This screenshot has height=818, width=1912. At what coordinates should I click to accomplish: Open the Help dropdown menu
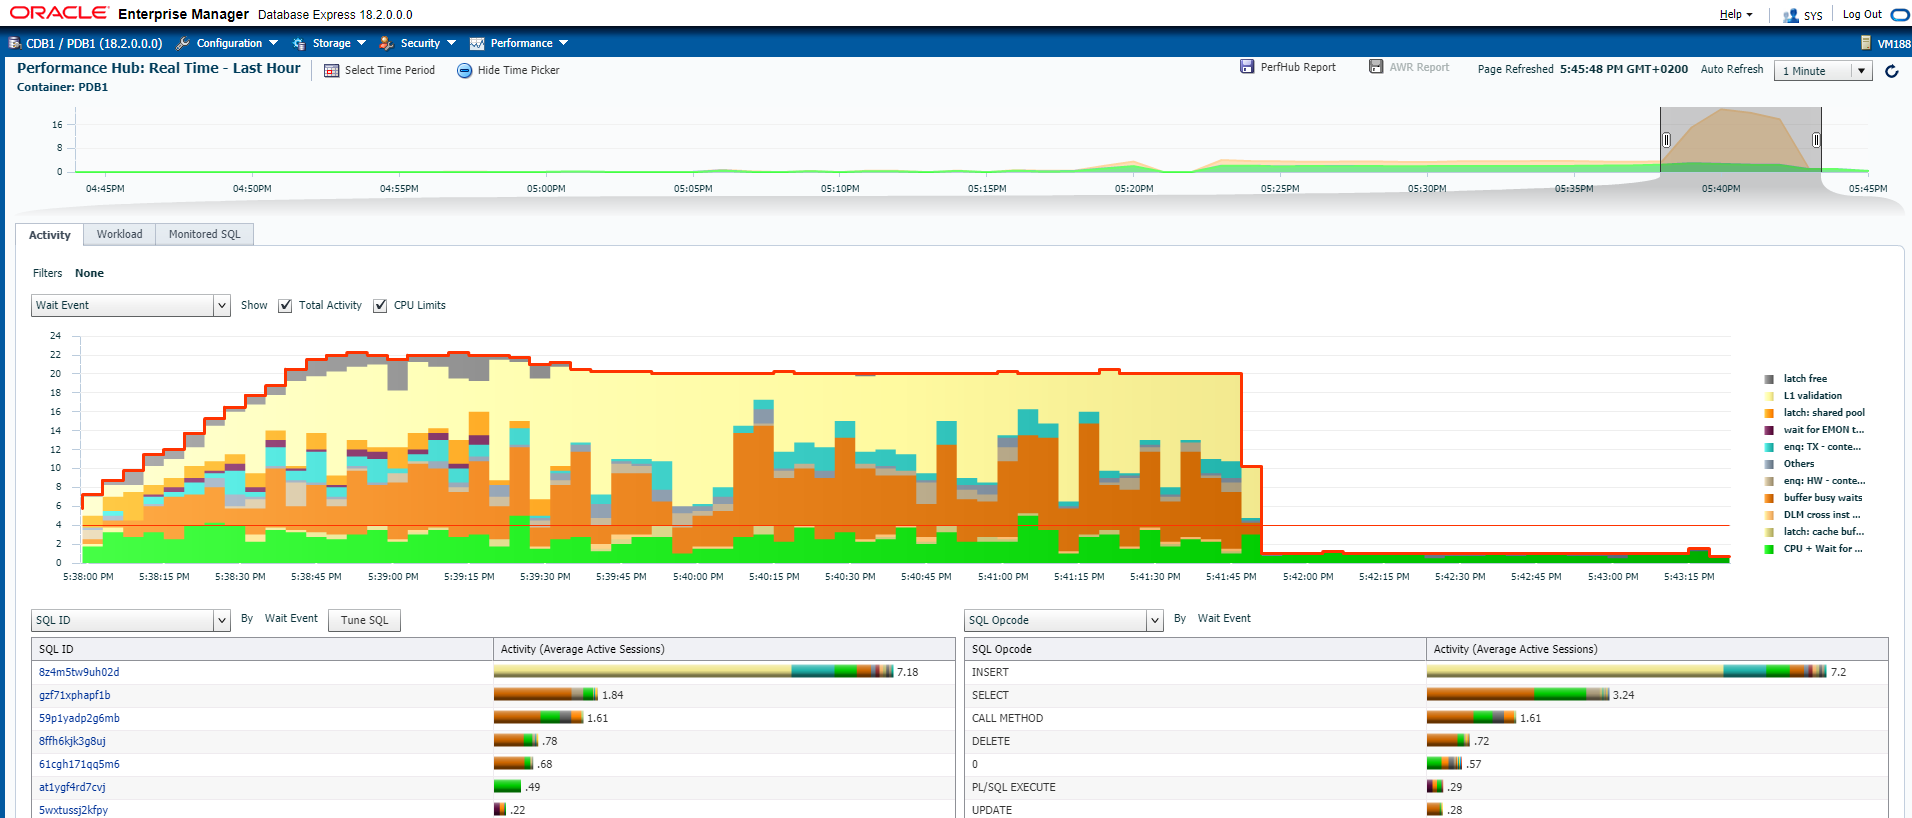(x=1735, y=14)
